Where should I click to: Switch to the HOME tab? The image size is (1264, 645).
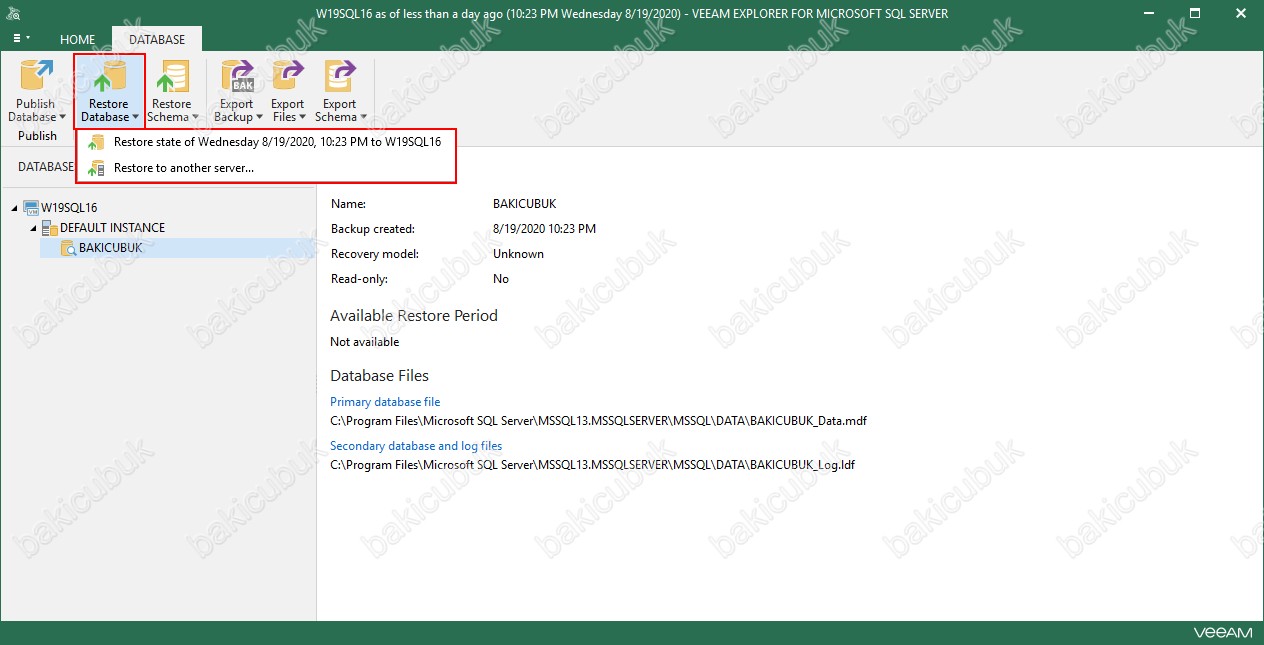77,40
